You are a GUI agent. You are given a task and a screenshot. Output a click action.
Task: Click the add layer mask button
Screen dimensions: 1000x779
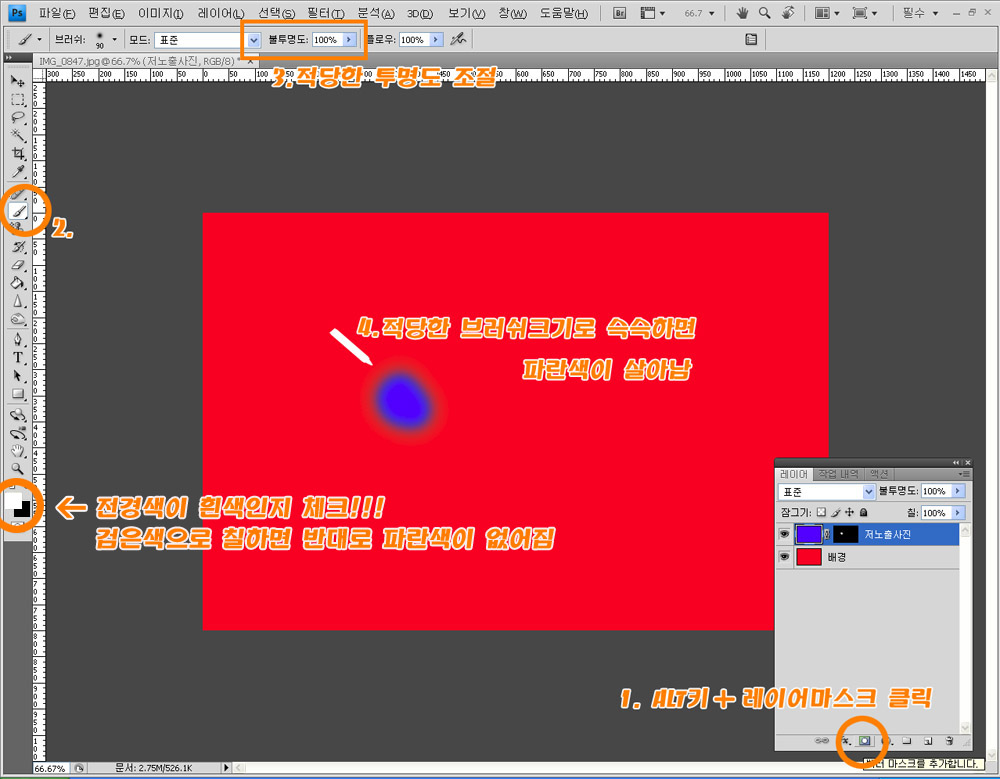(864, 741)
